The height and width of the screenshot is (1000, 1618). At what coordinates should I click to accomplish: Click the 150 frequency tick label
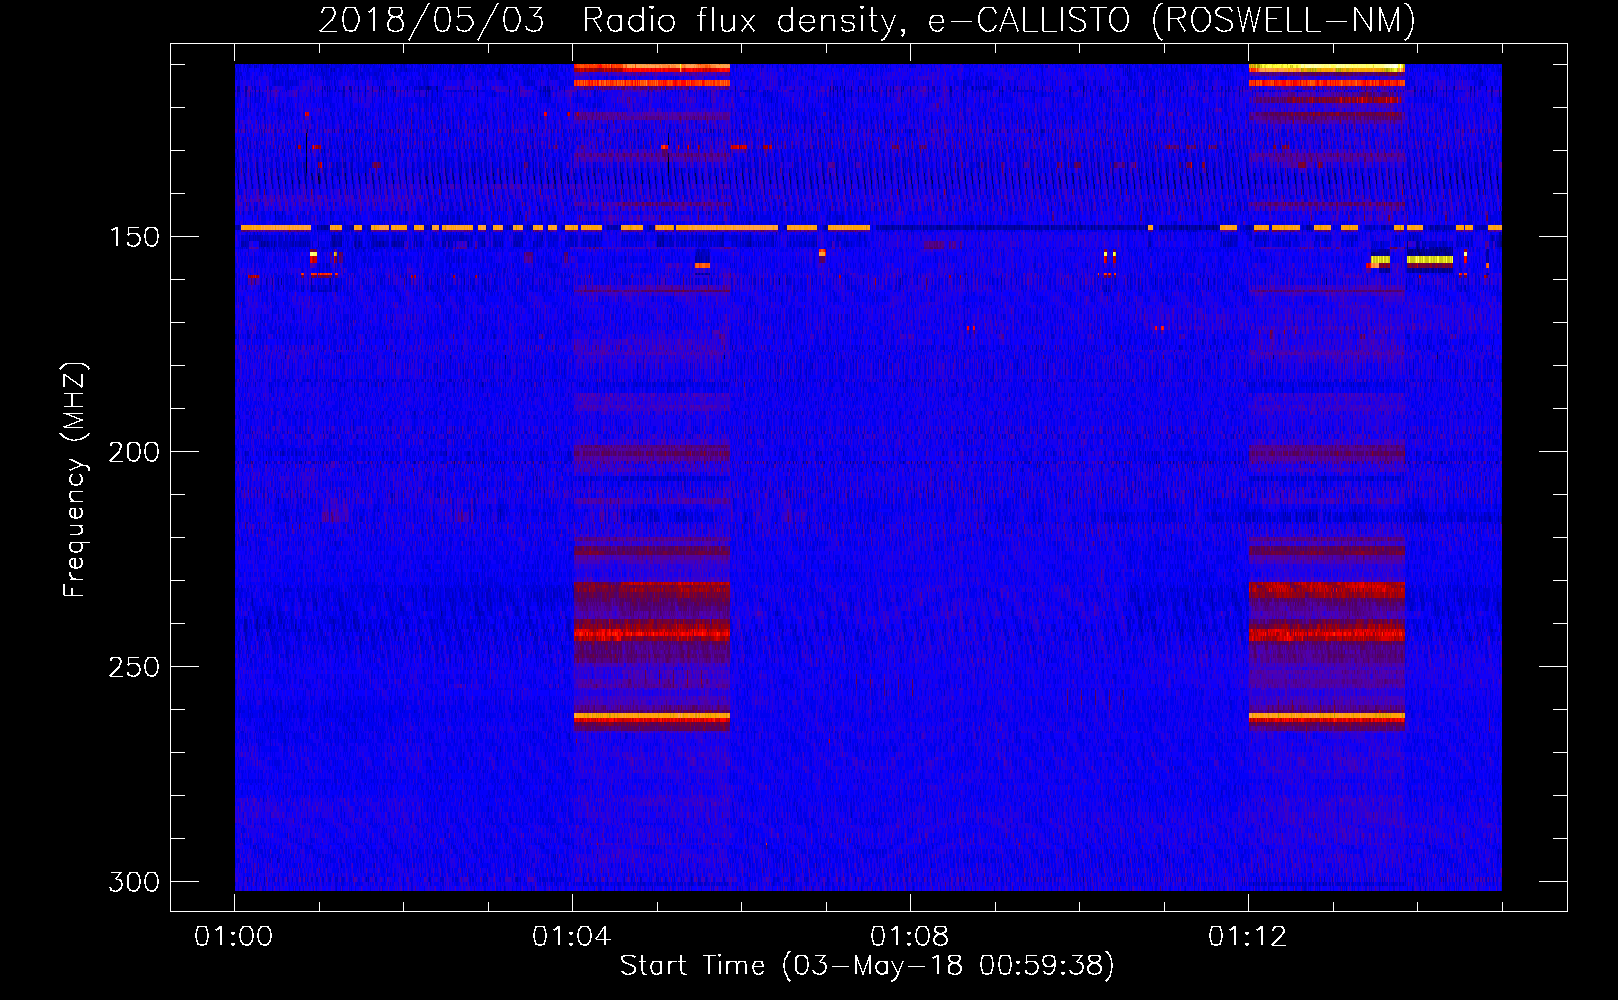[x=134, y=237]
